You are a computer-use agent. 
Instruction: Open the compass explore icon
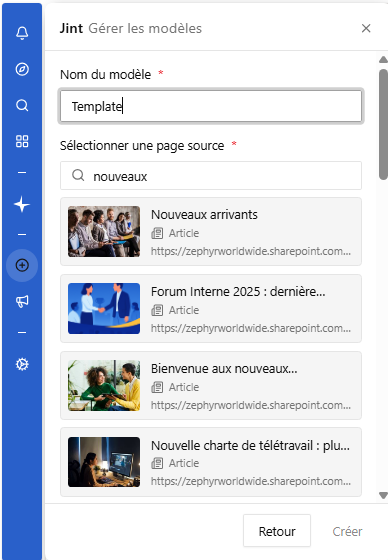click(22, 69)
